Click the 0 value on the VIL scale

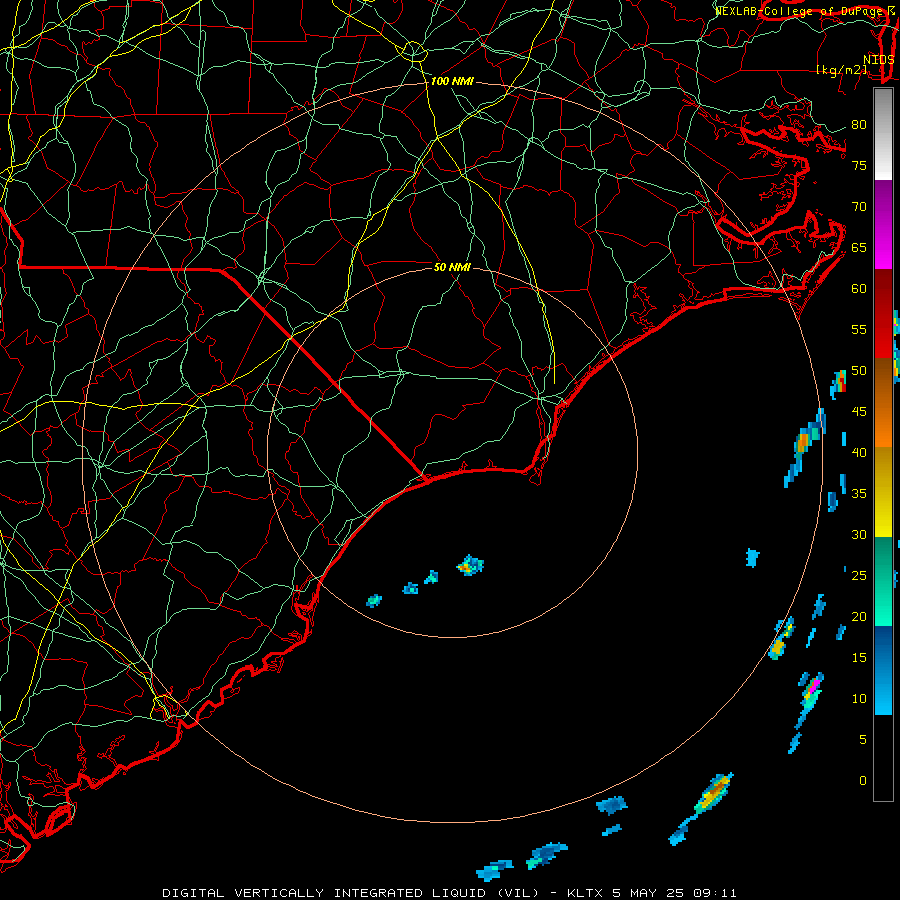863,781
